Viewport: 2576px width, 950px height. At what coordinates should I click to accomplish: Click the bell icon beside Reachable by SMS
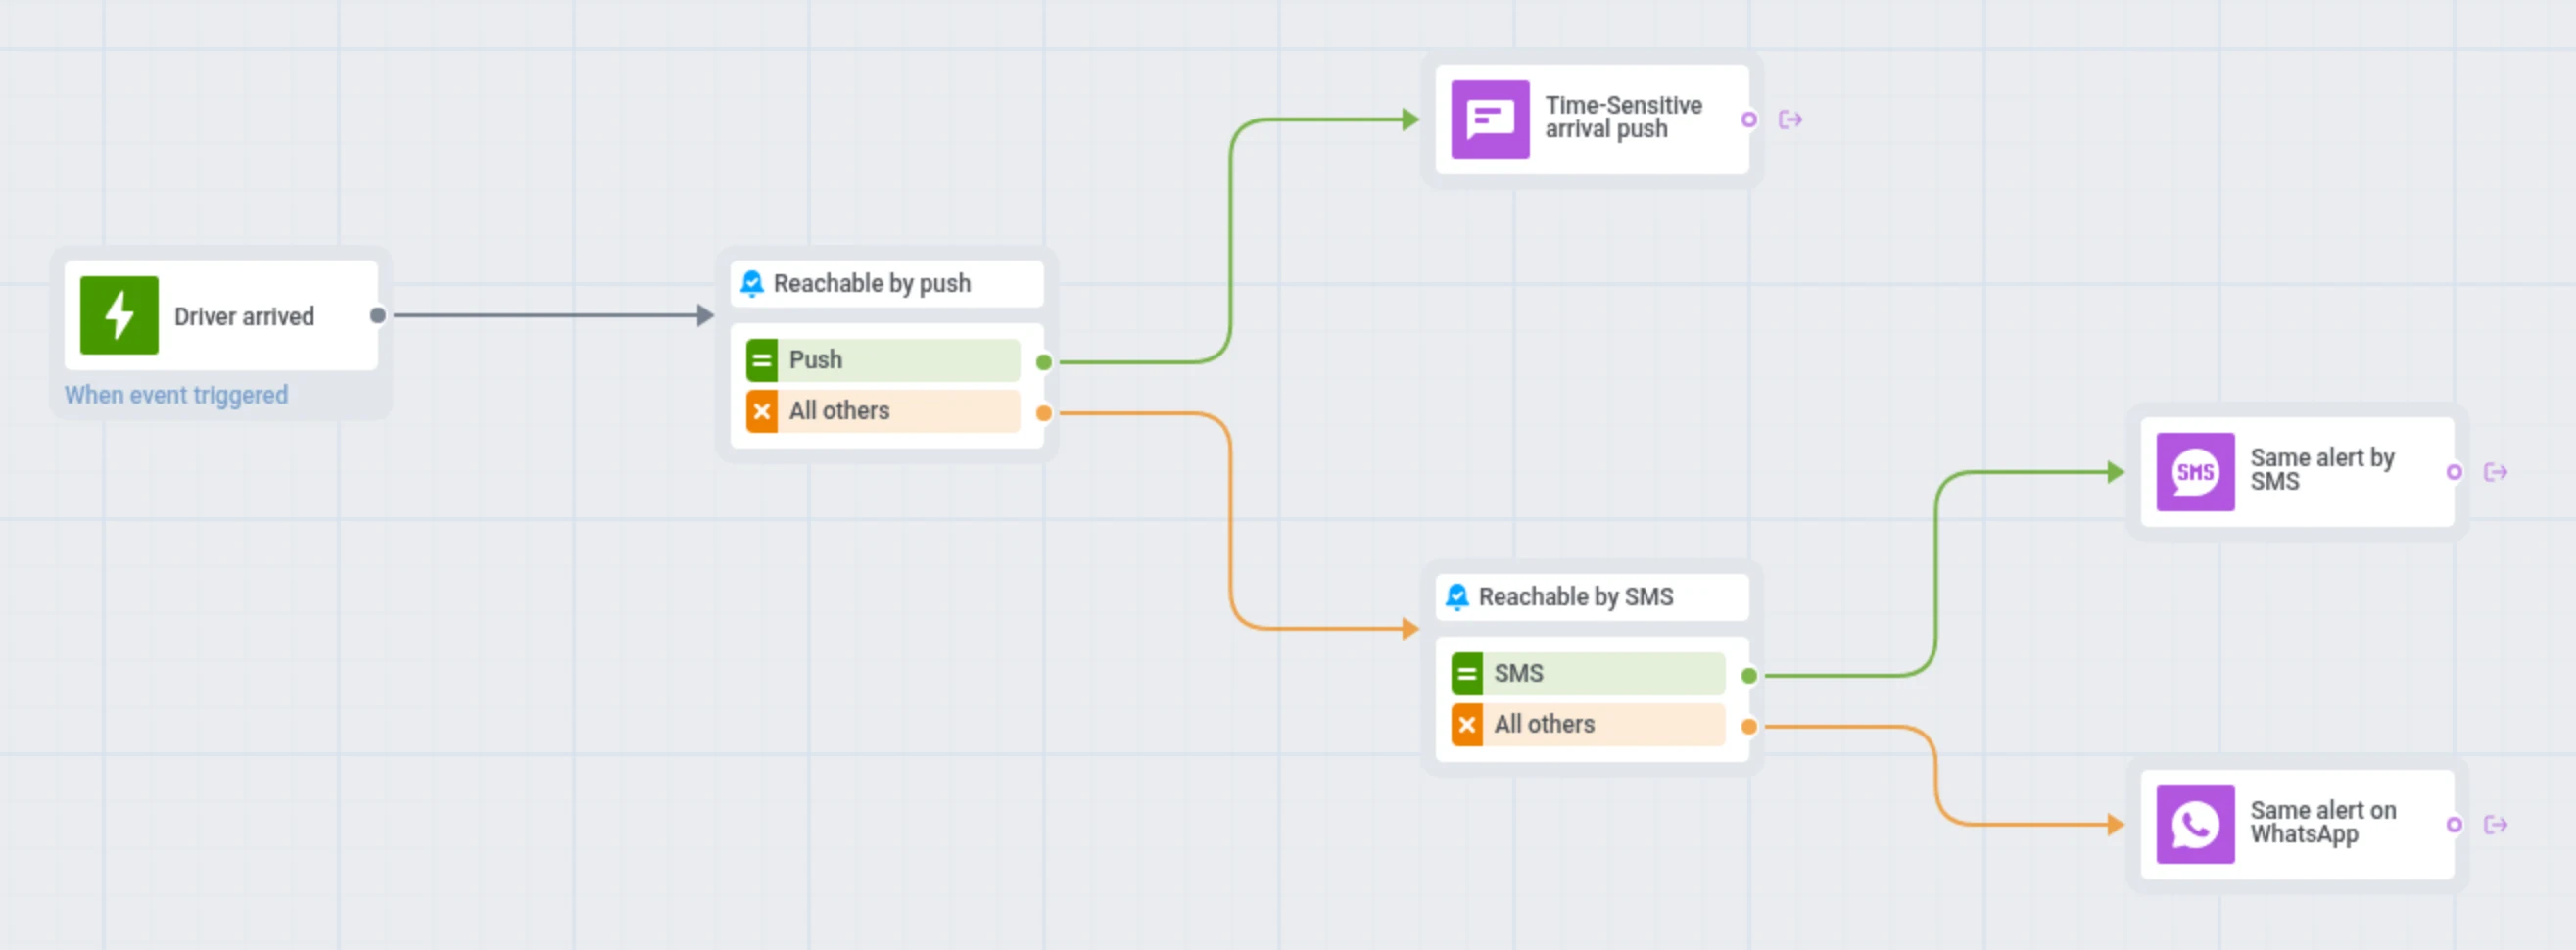click(x=1457, y=597)
